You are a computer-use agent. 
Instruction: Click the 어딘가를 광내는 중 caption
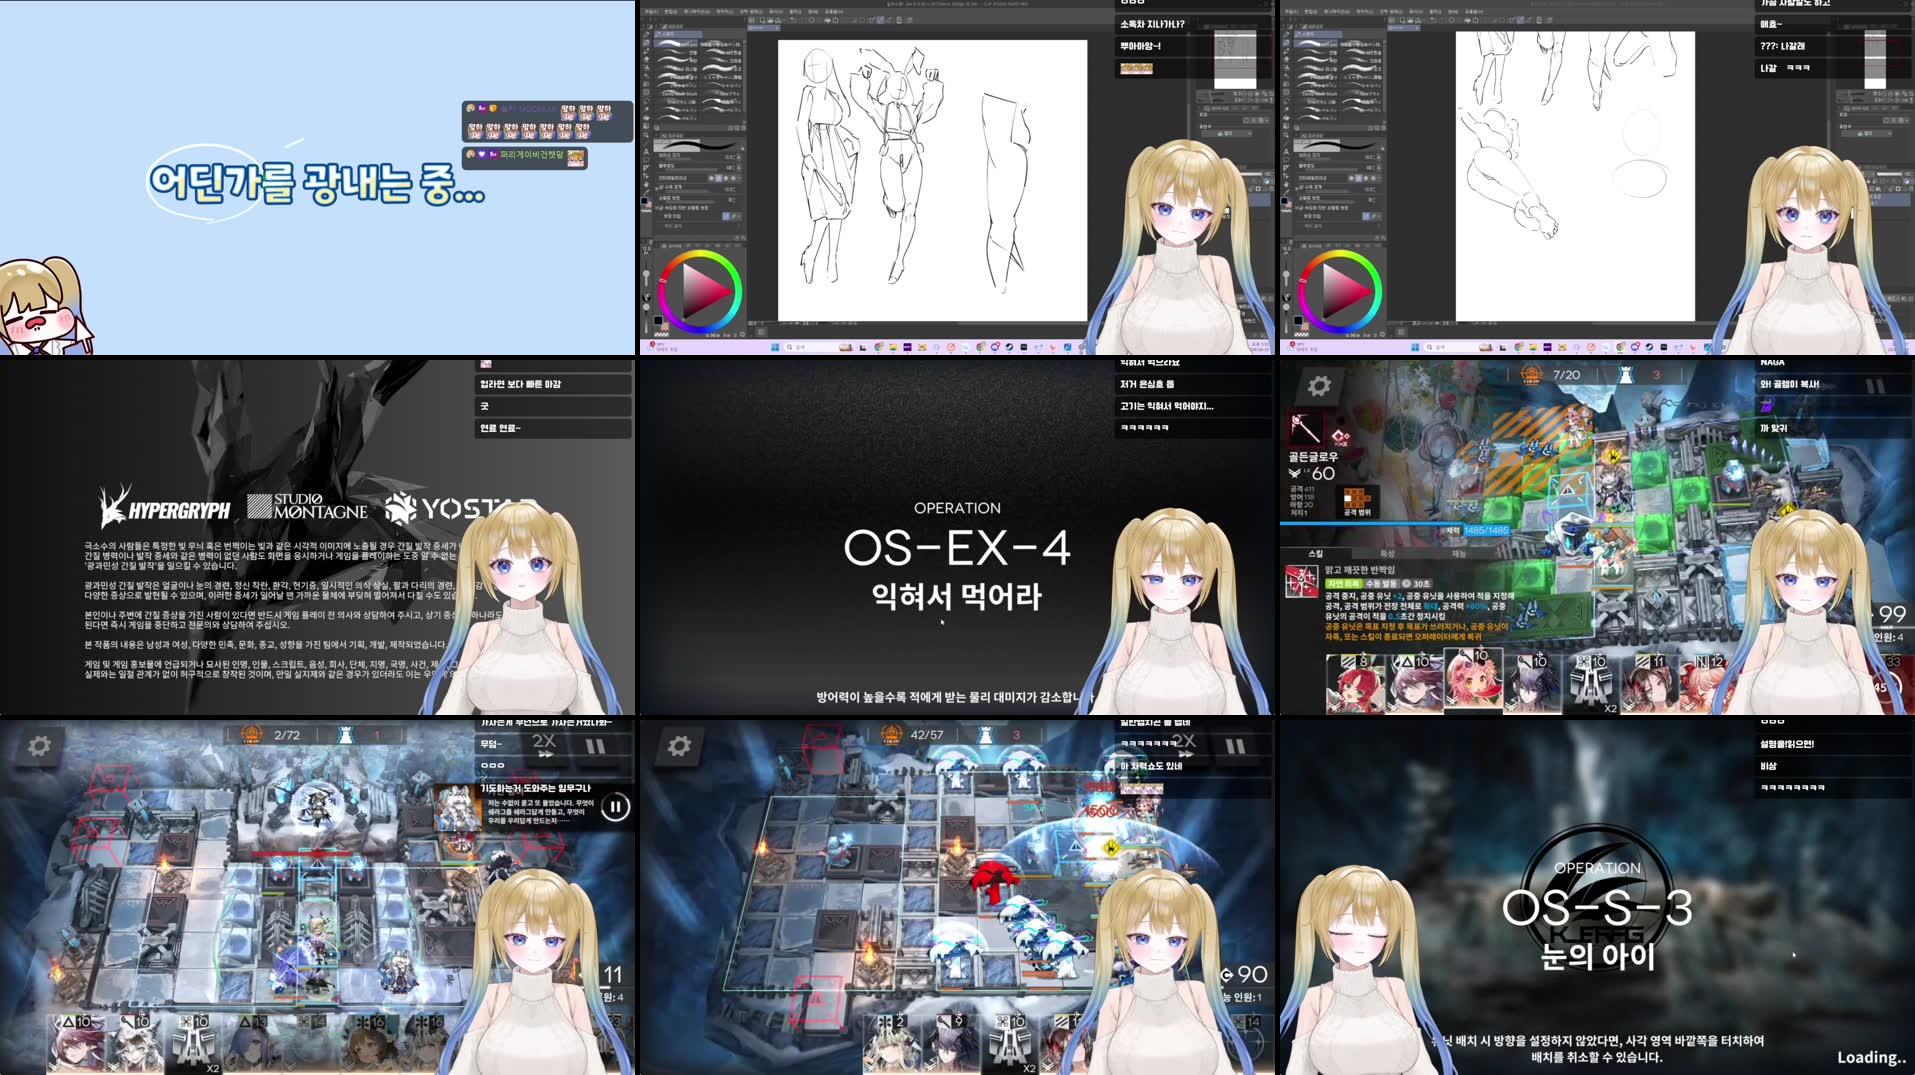click(x=316, y=182)
